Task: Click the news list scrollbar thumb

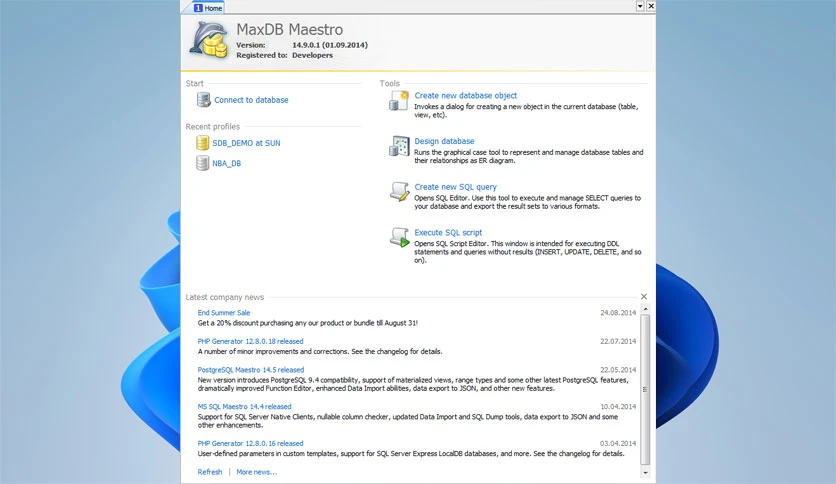Action: (x=645, y=390)
